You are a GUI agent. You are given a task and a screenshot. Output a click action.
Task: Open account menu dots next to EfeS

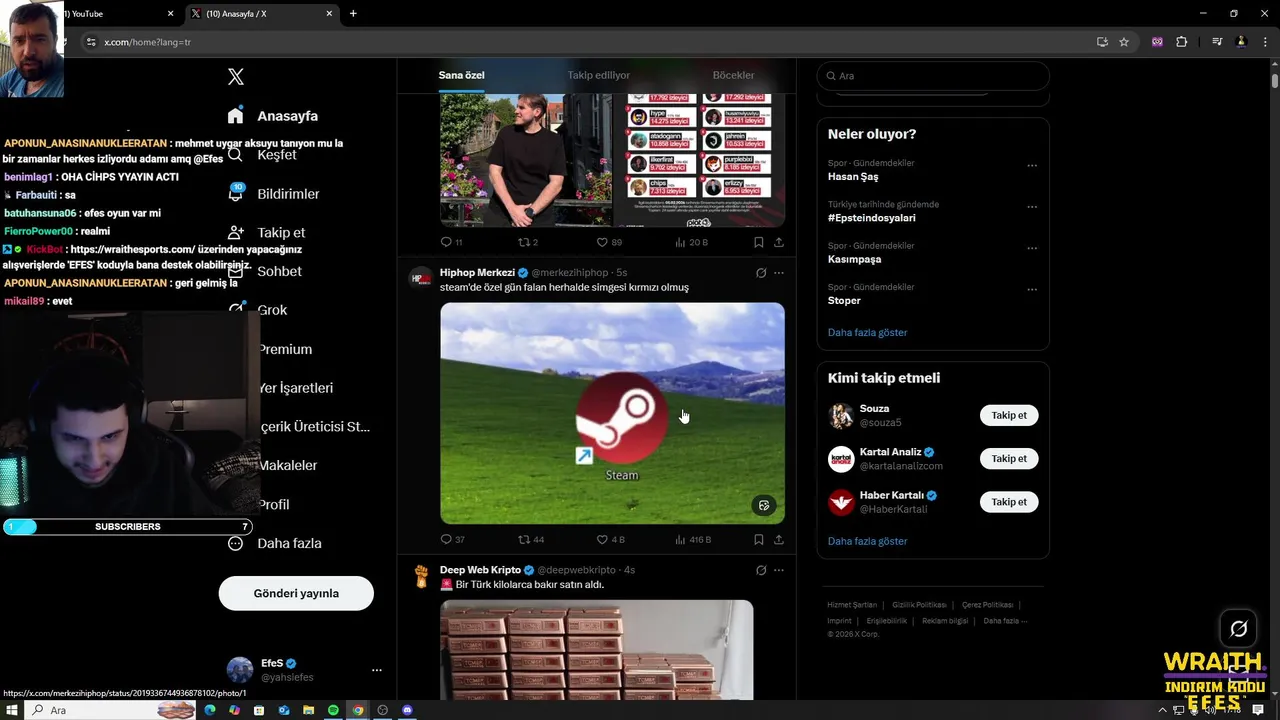[376, 670]
